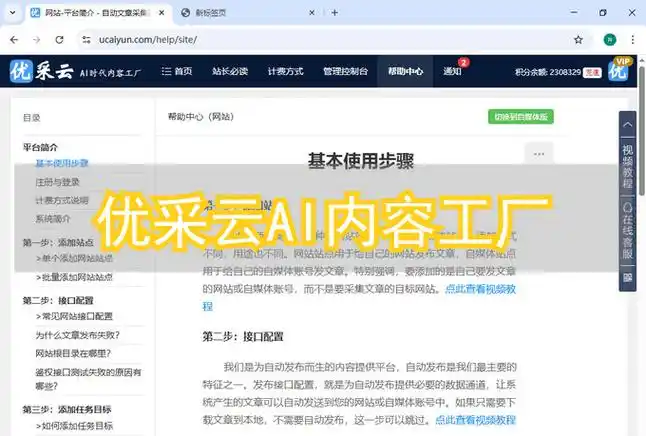Click the red 充值 button
Screen dimensions: 646x436
tap(592, 72)
